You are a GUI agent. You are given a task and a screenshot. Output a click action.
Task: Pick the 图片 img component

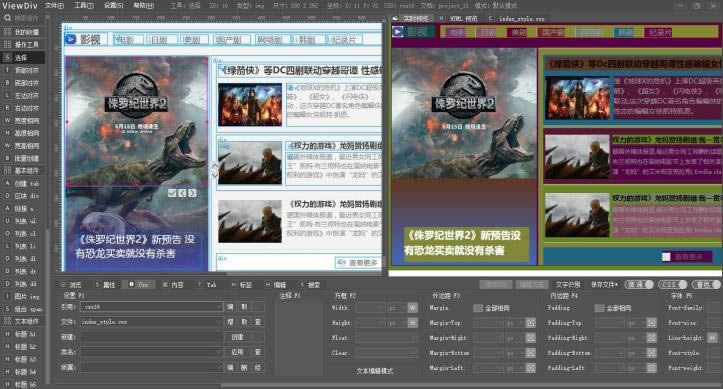point(23,296)
